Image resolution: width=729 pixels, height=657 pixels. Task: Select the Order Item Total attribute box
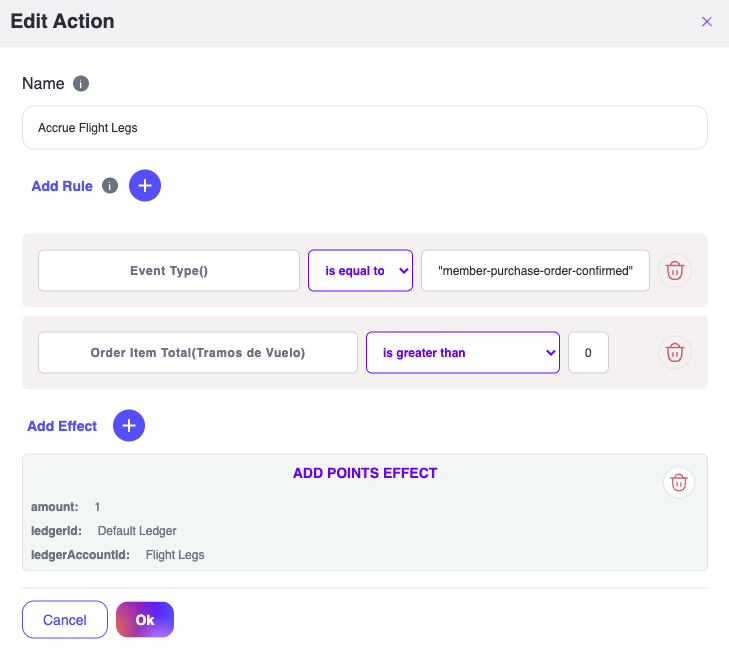pos(198,353)
